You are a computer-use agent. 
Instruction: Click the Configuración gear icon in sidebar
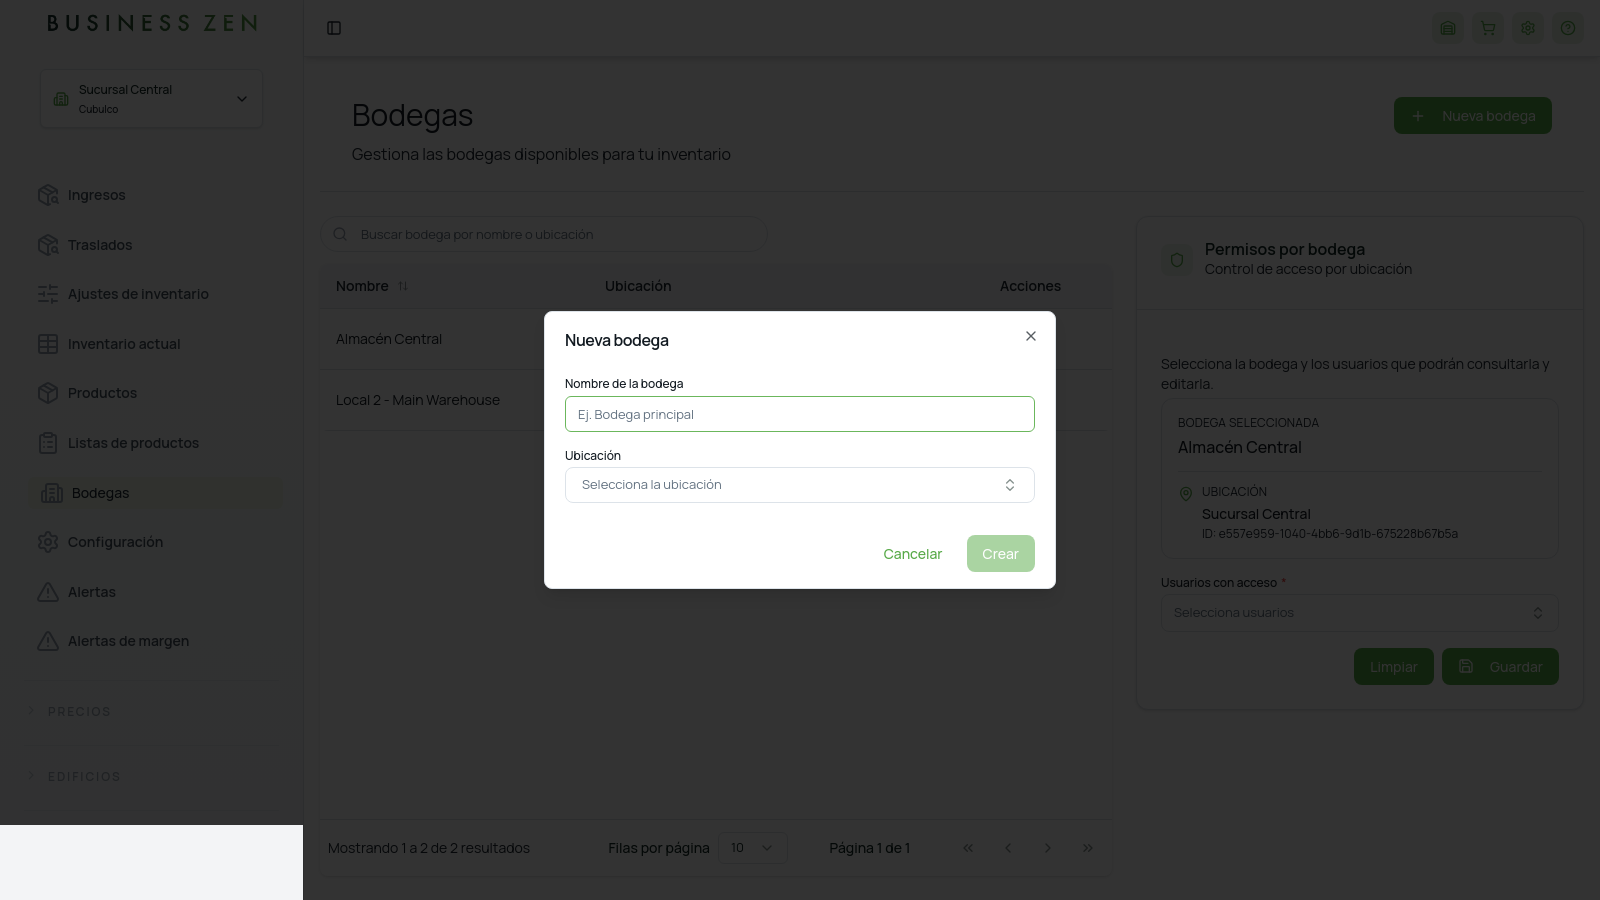tap(48, 542)
